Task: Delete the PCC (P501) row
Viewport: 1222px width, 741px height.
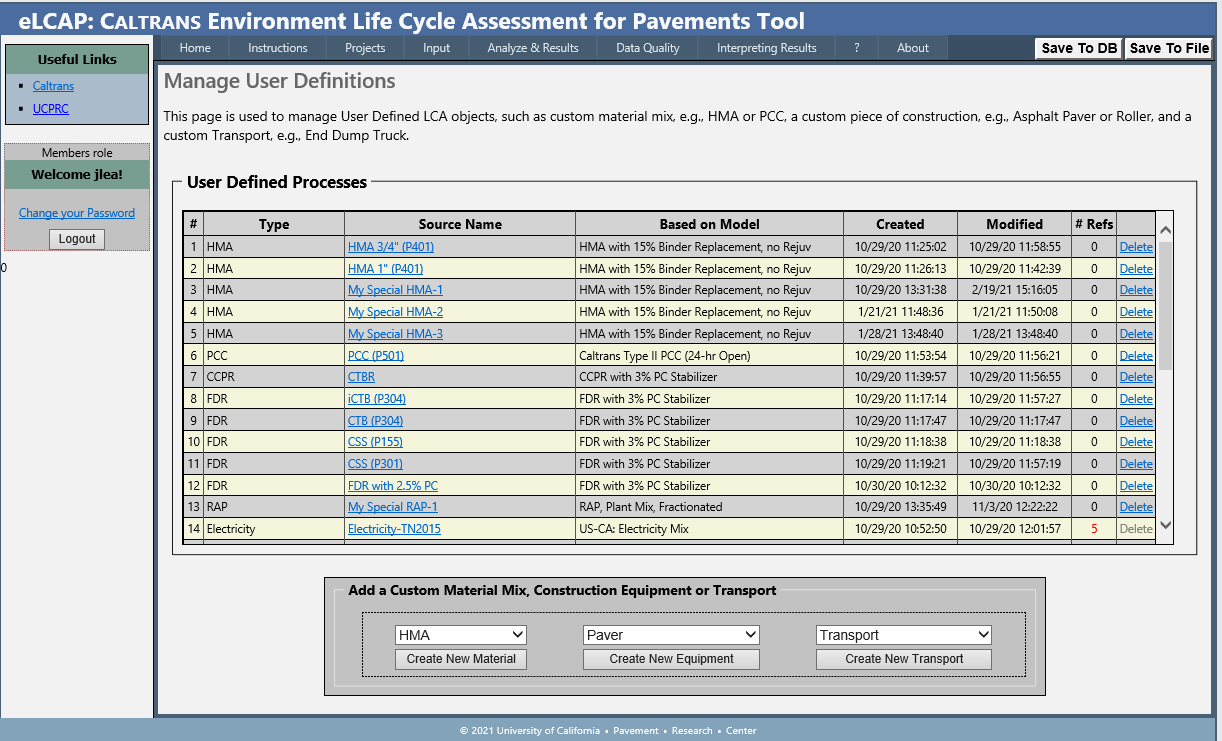Action: coord(1135,355)
